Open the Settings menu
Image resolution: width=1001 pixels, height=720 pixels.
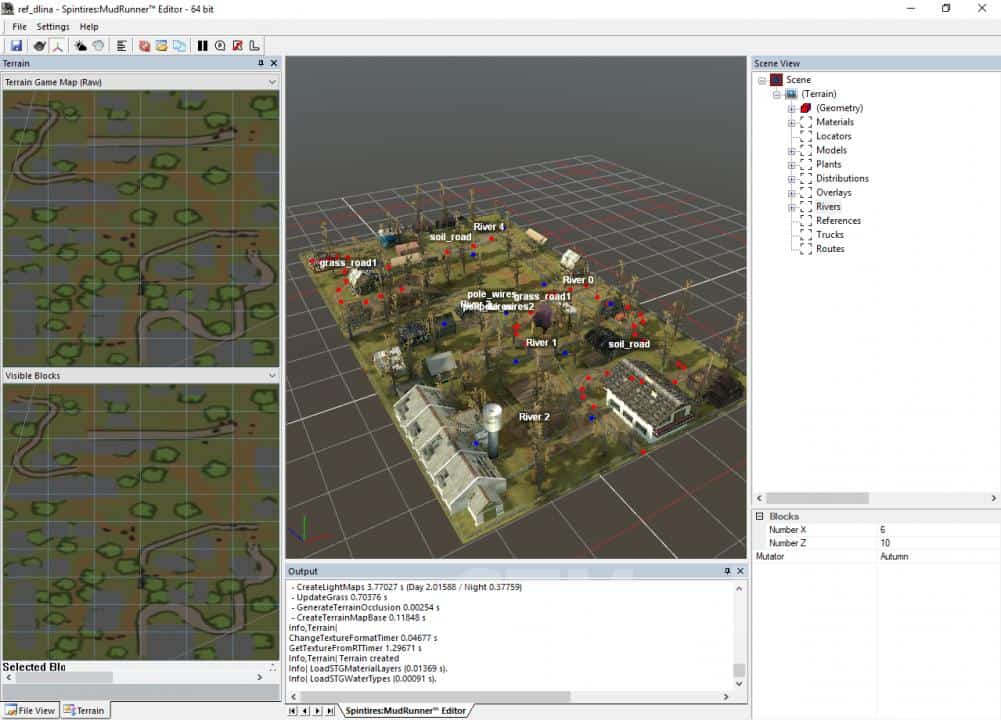click(x=53, y=26)
